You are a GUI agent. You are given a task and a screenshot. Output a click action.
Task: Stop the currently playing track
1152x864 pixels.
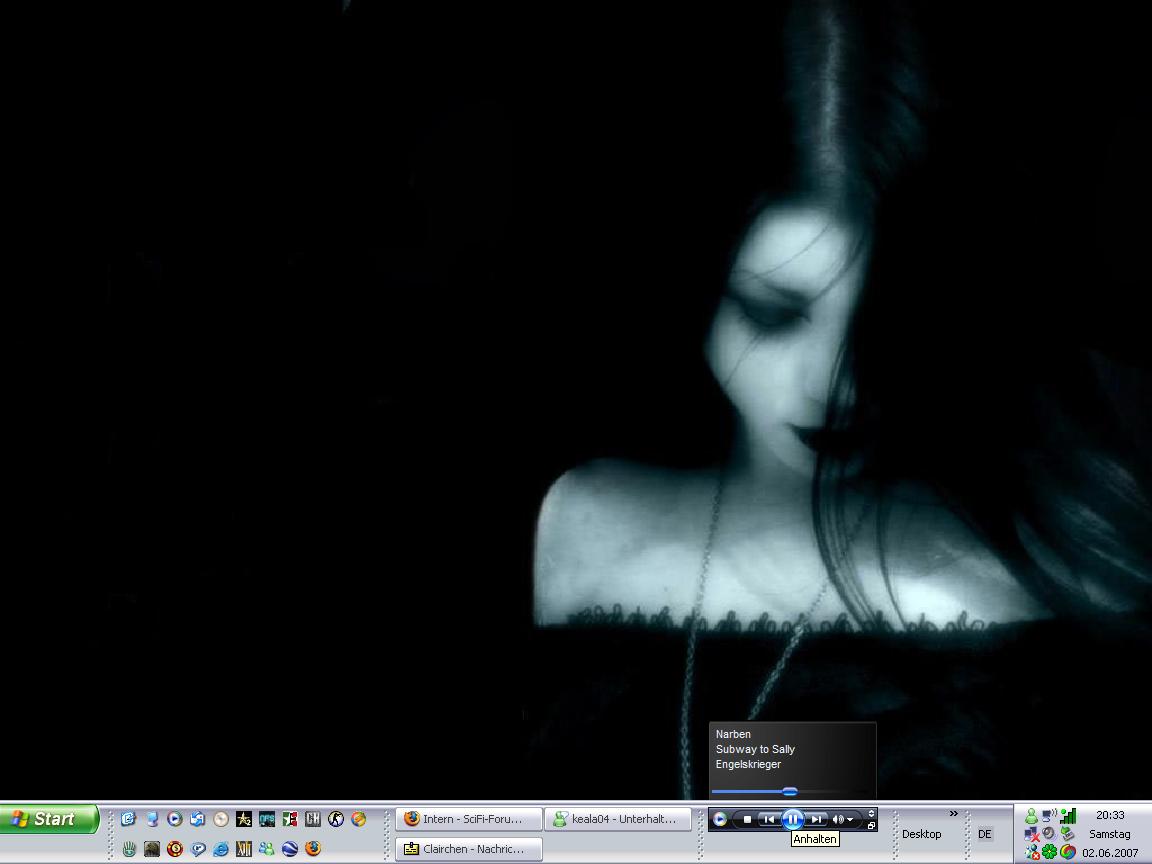pos(747,819)
